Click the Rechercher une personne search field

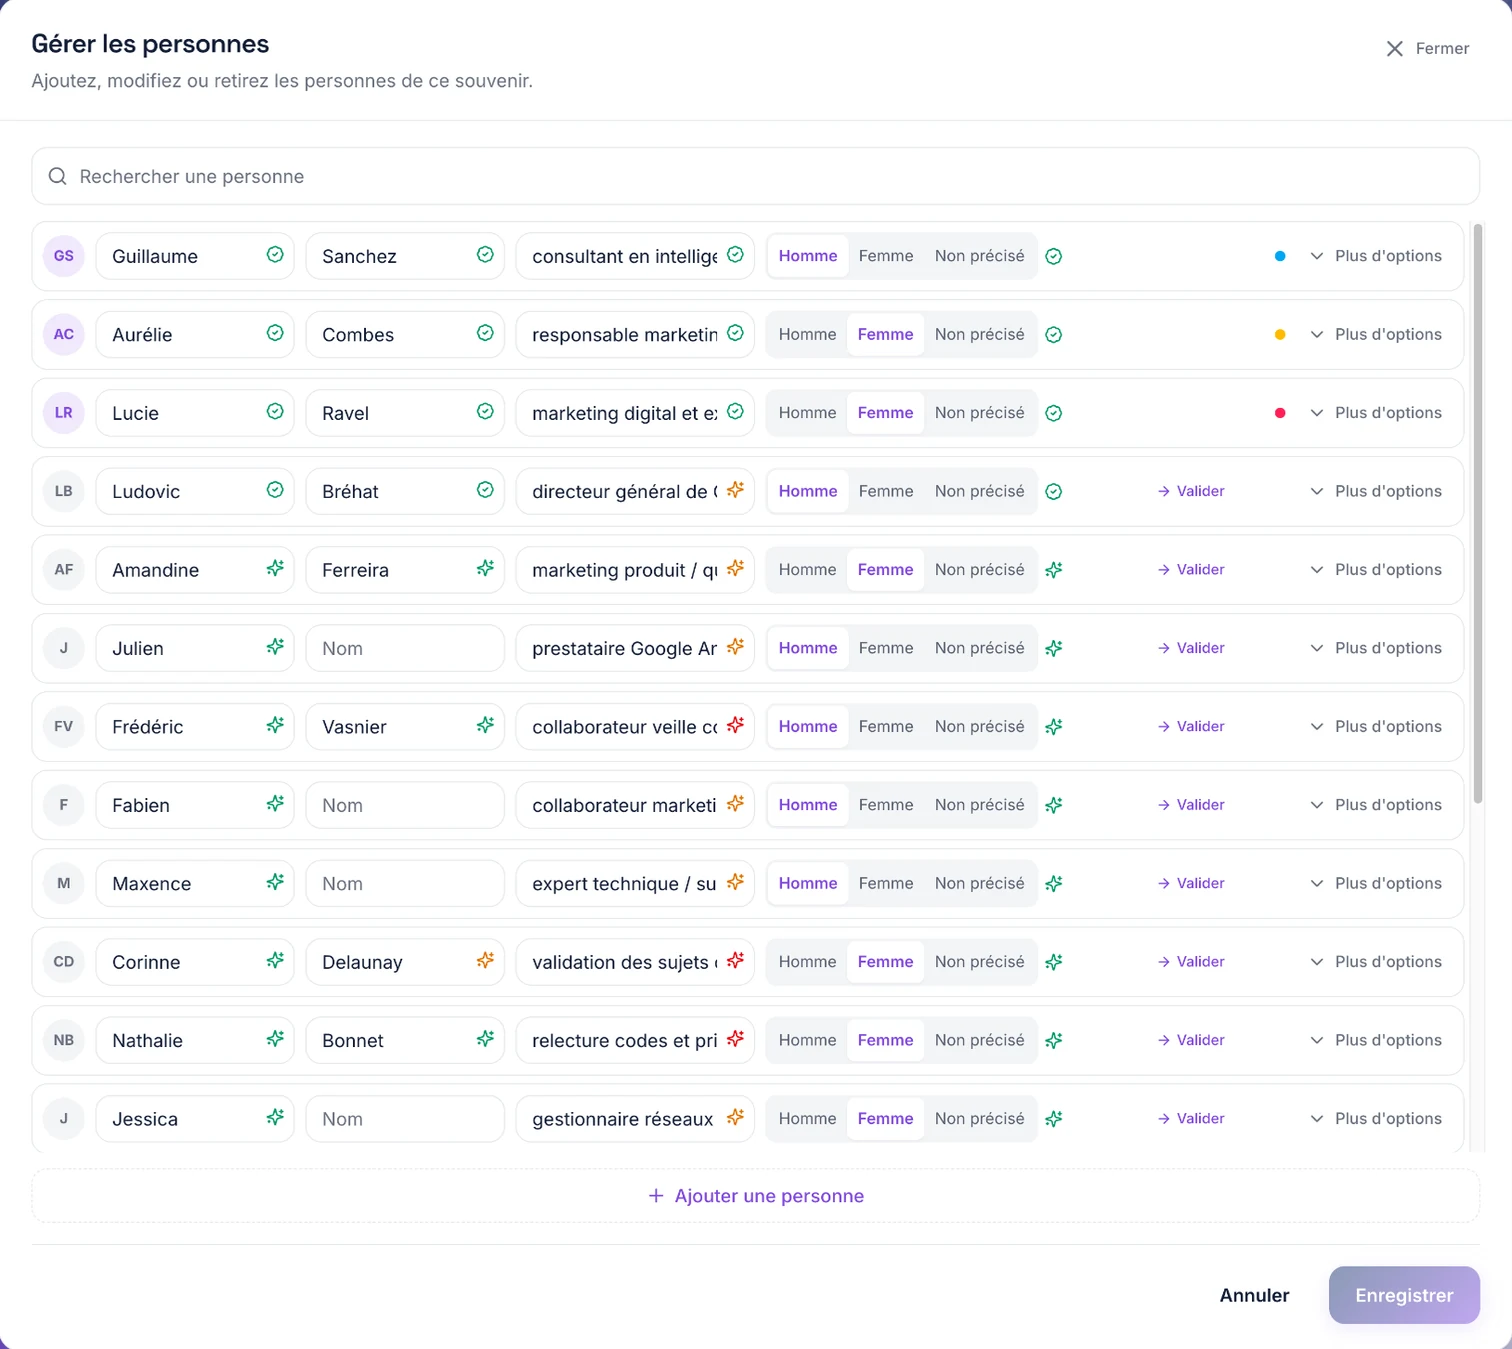756,176
